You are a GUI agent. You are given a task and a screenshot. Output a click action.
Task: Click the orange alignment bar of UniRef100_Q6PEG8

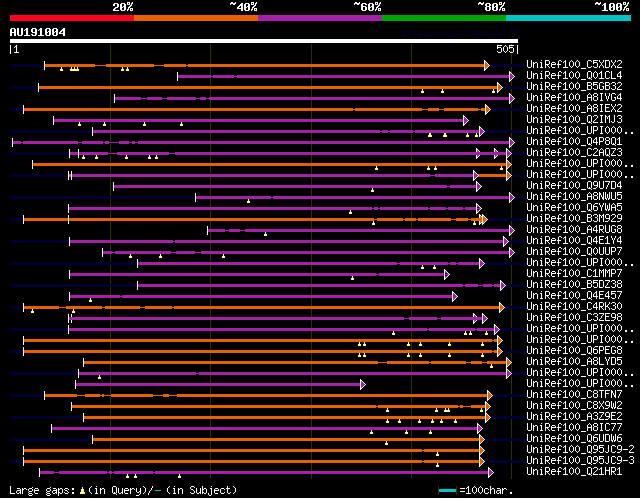click(x=261, y=352)
